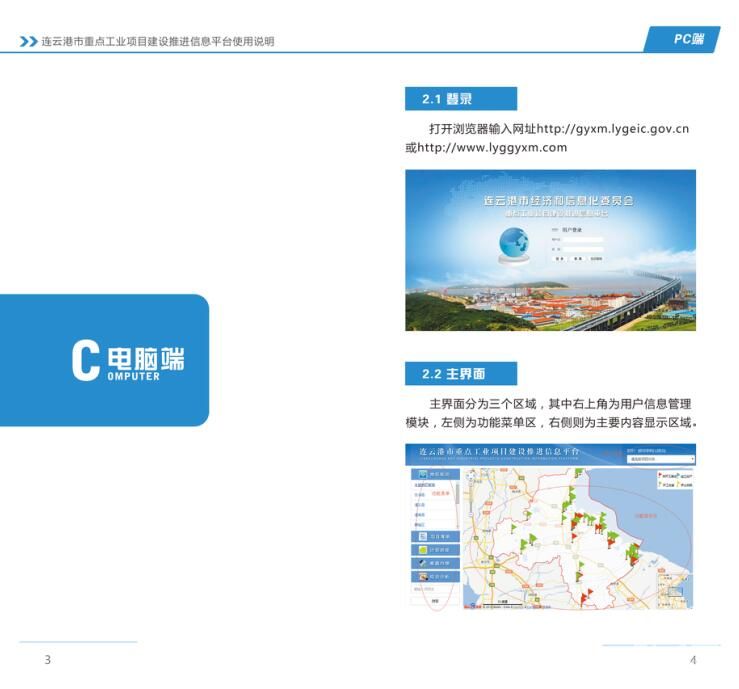The width and height of the screenshot is (739, 689).
Task: Click the username input field in login form
Action: pos(583,239)
